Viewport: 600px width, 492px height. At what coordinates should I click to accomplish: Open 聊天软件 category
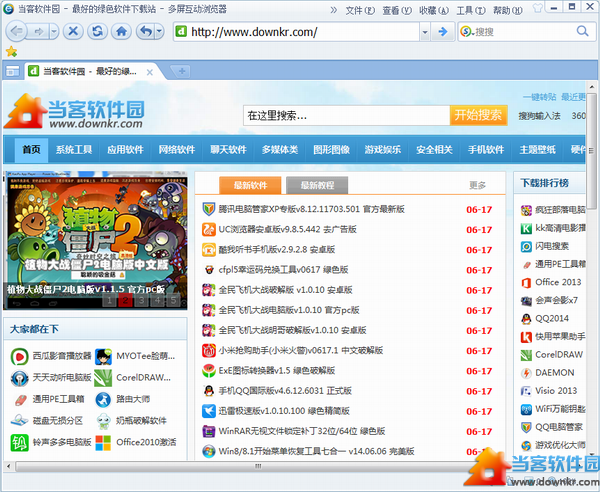[228, 150]
